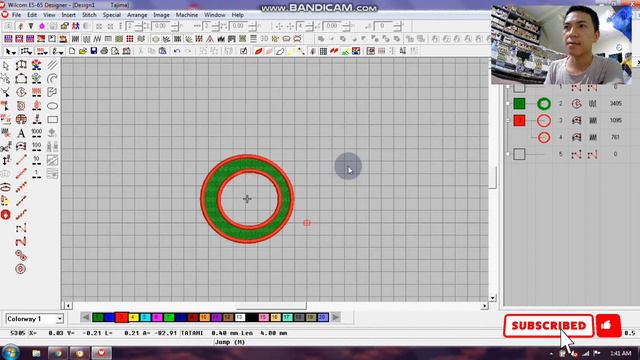Click the taskbar clock

621,353
